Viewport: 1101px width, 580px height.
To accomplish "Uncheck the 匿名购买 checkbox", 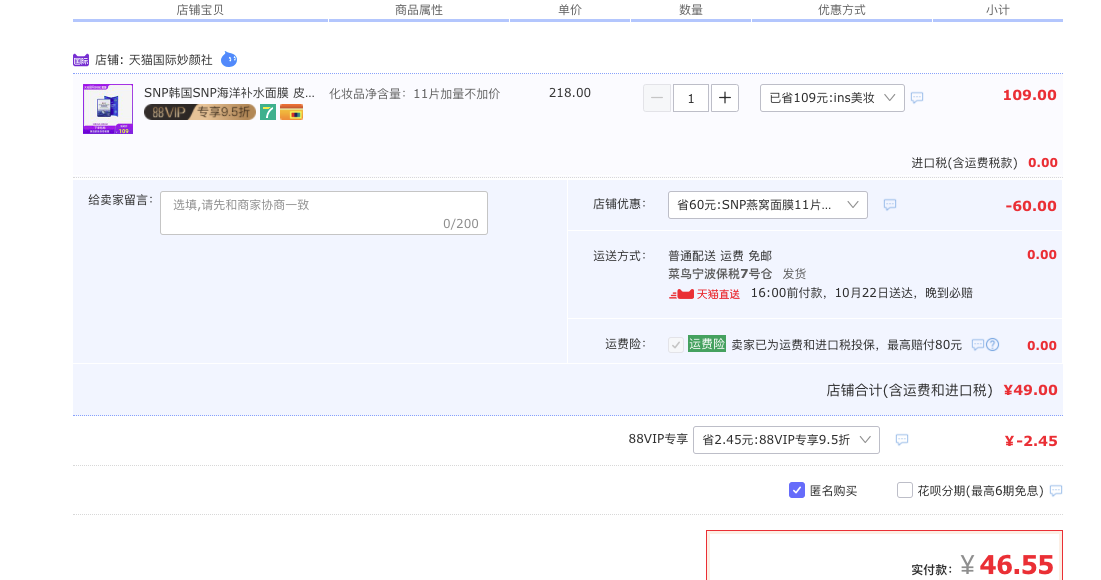I will click(796, 490).
